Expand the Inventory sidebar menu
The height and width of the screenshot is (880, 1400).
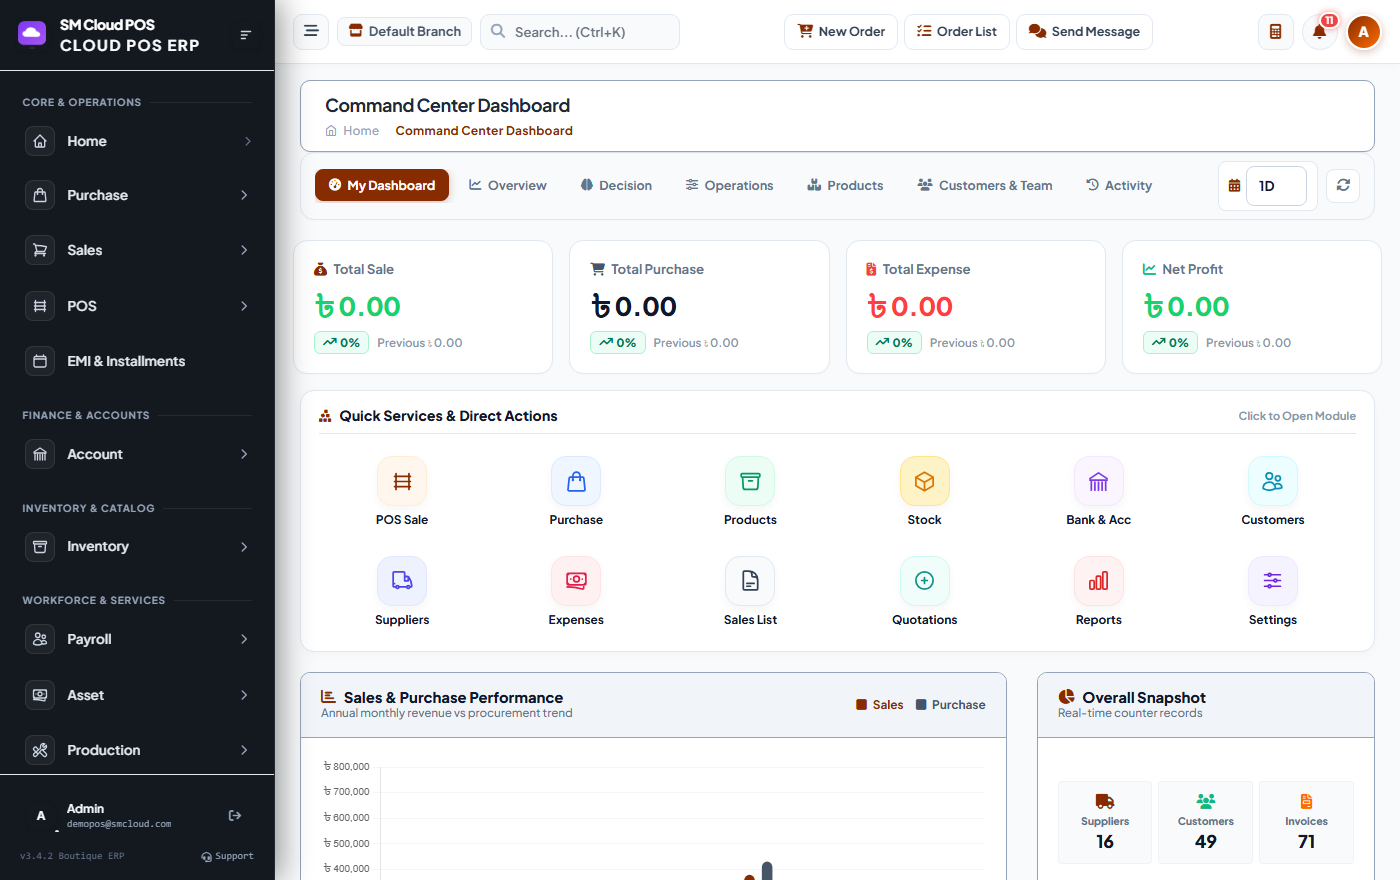[137, 546]
